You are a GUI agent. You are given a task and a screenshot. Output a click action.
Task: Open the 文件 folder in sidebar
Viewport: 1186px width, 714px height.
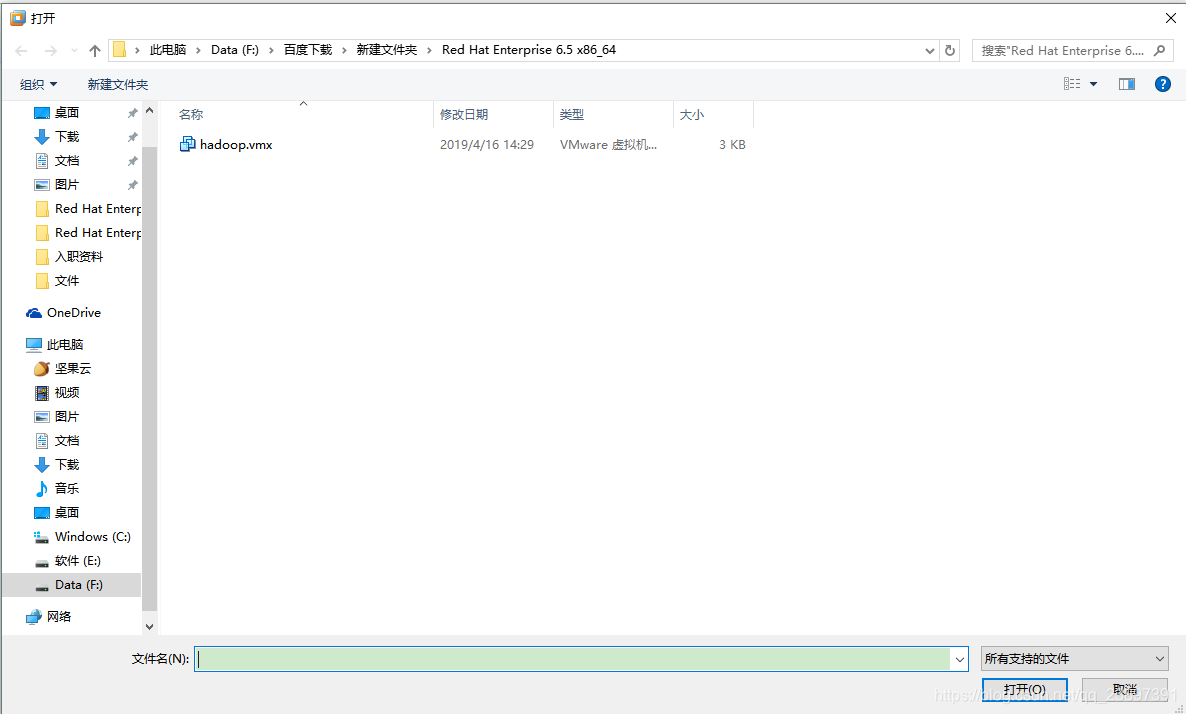pyautogui.click(x=67, y=281)
